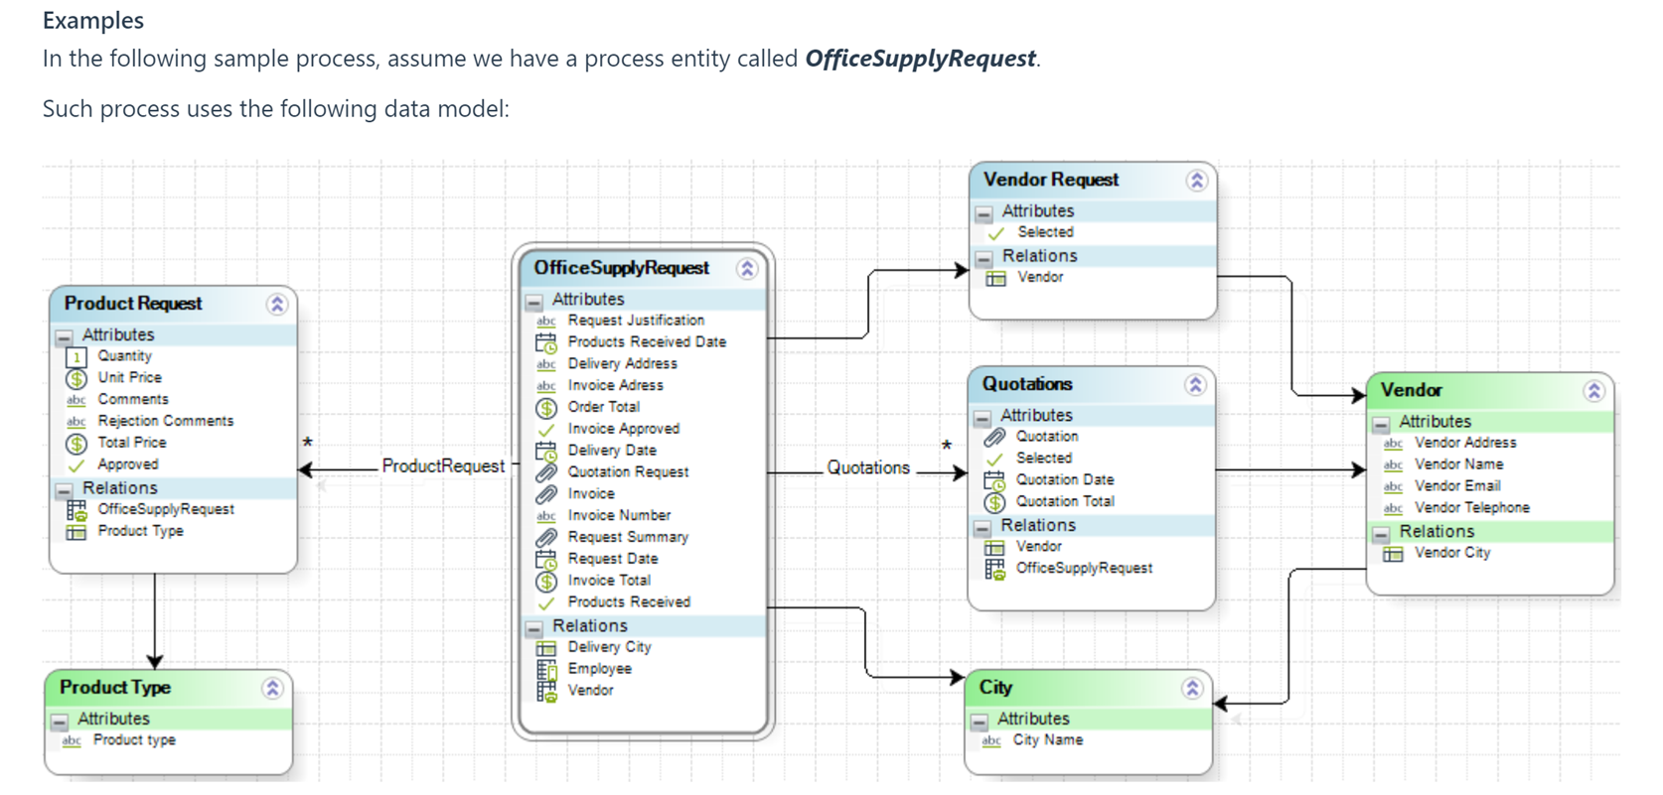Viewport: 1663px width, 795px height.
Task: Select the Vendor Address attribute text
Action: click(1465, 443)
